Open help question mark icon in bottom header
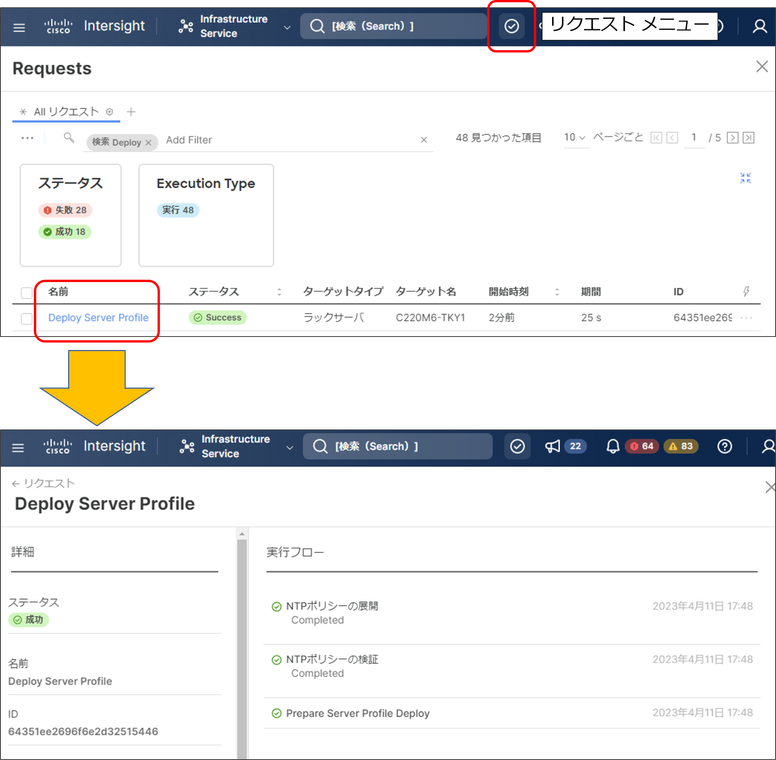The width and height of the screenshot is (776, 760). tap(725, 446)
